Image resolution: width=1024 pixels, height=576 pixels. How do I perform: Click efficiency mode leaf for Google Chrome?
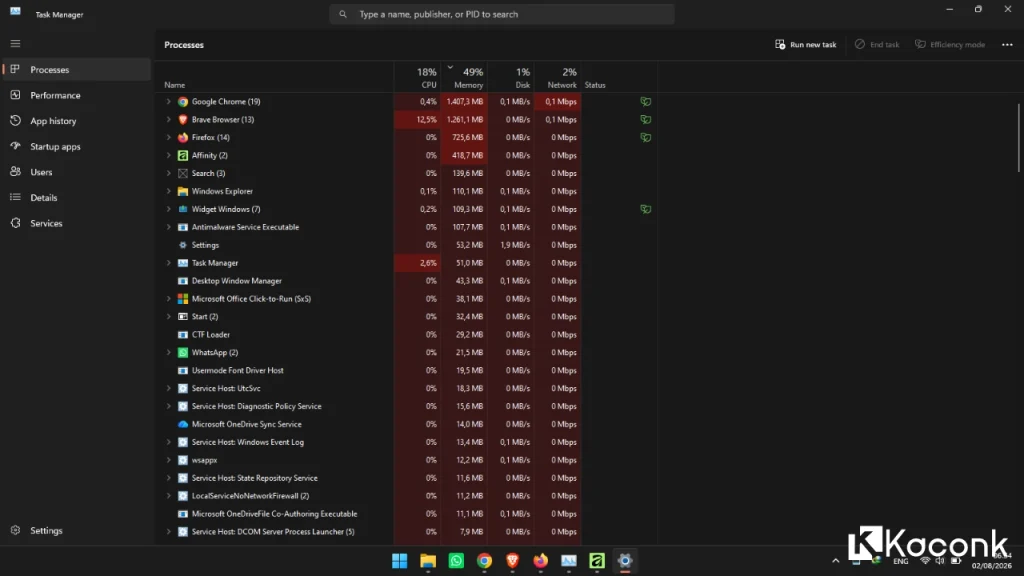click(x=645, y=102)
